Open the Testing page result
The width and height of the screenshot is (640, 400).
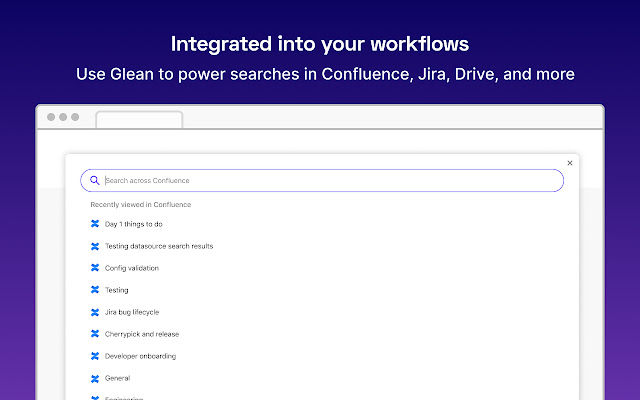click(116, 290)
